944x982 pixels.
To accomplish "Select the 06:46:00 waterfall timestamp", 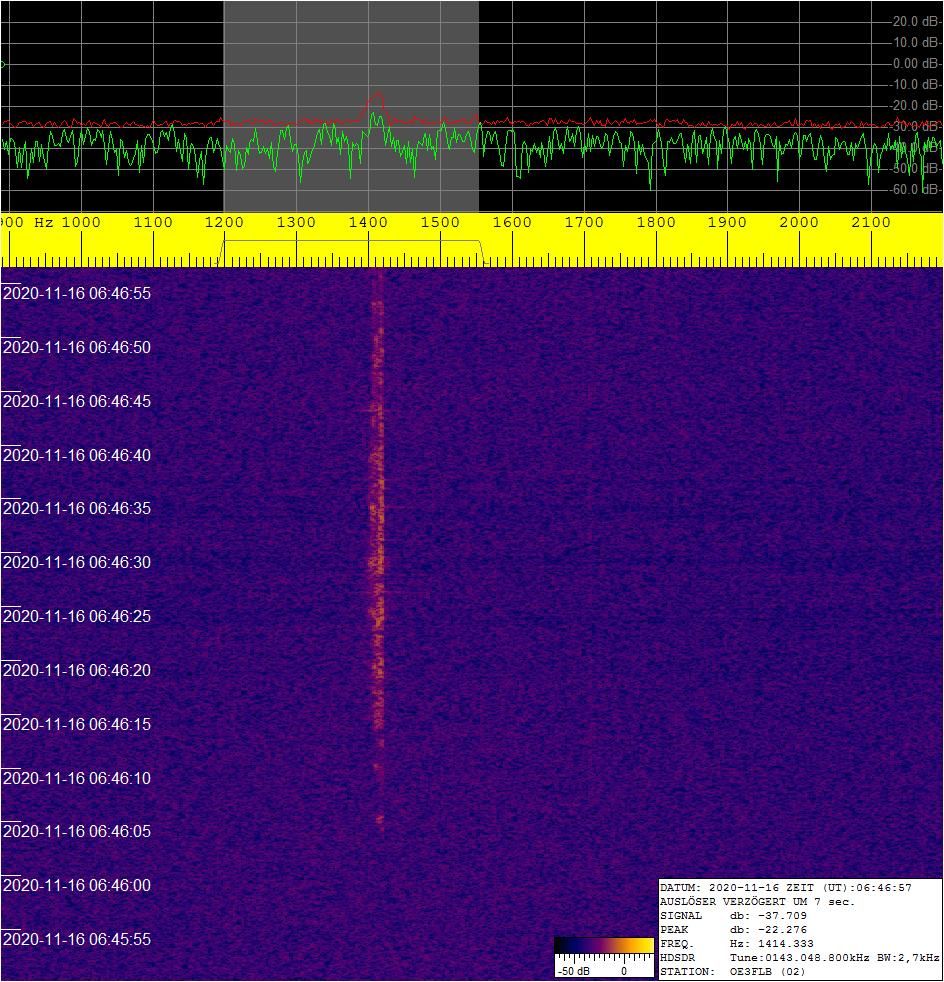I will (x=77, y=885).
